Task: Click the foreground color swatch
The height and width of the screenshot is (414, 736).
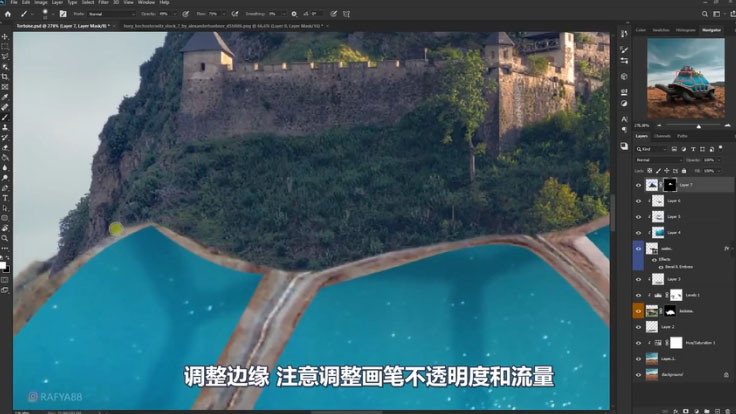Action: (x=4, y=264)
